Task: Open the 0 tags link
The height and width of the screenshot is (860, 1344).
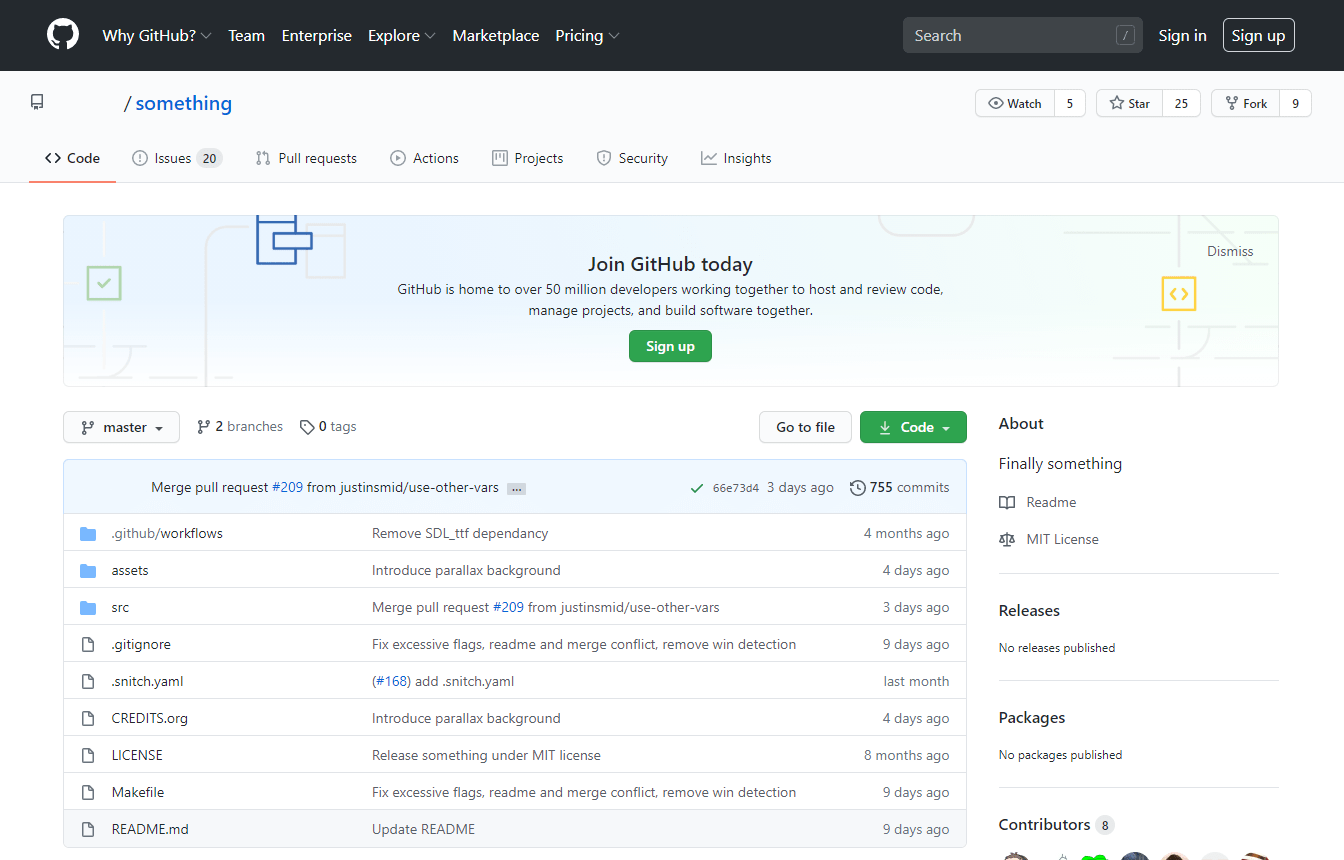Action: tap(328, 426)
